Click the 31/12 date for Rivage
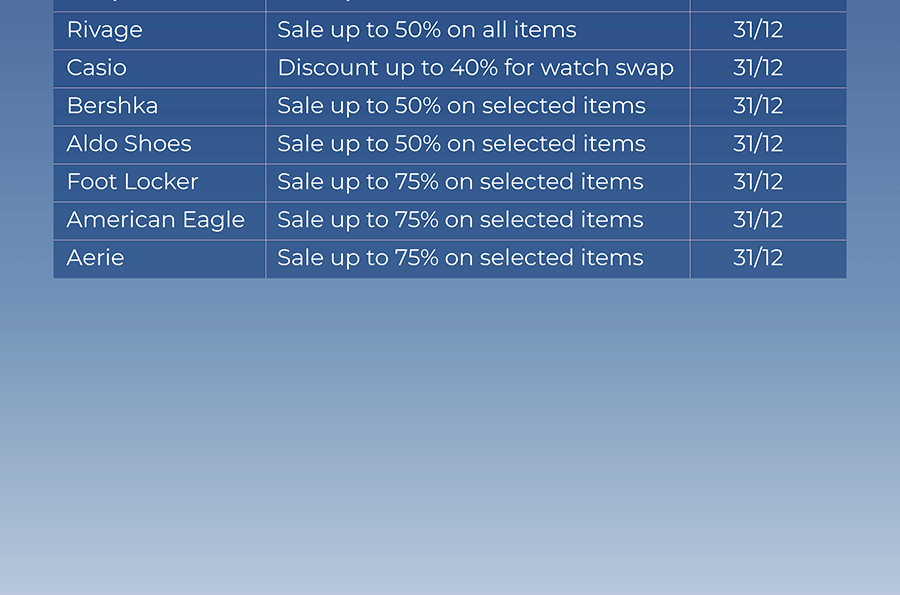Image resolution: width=900 pixels, height=595 pixels. tap(758, 30)
